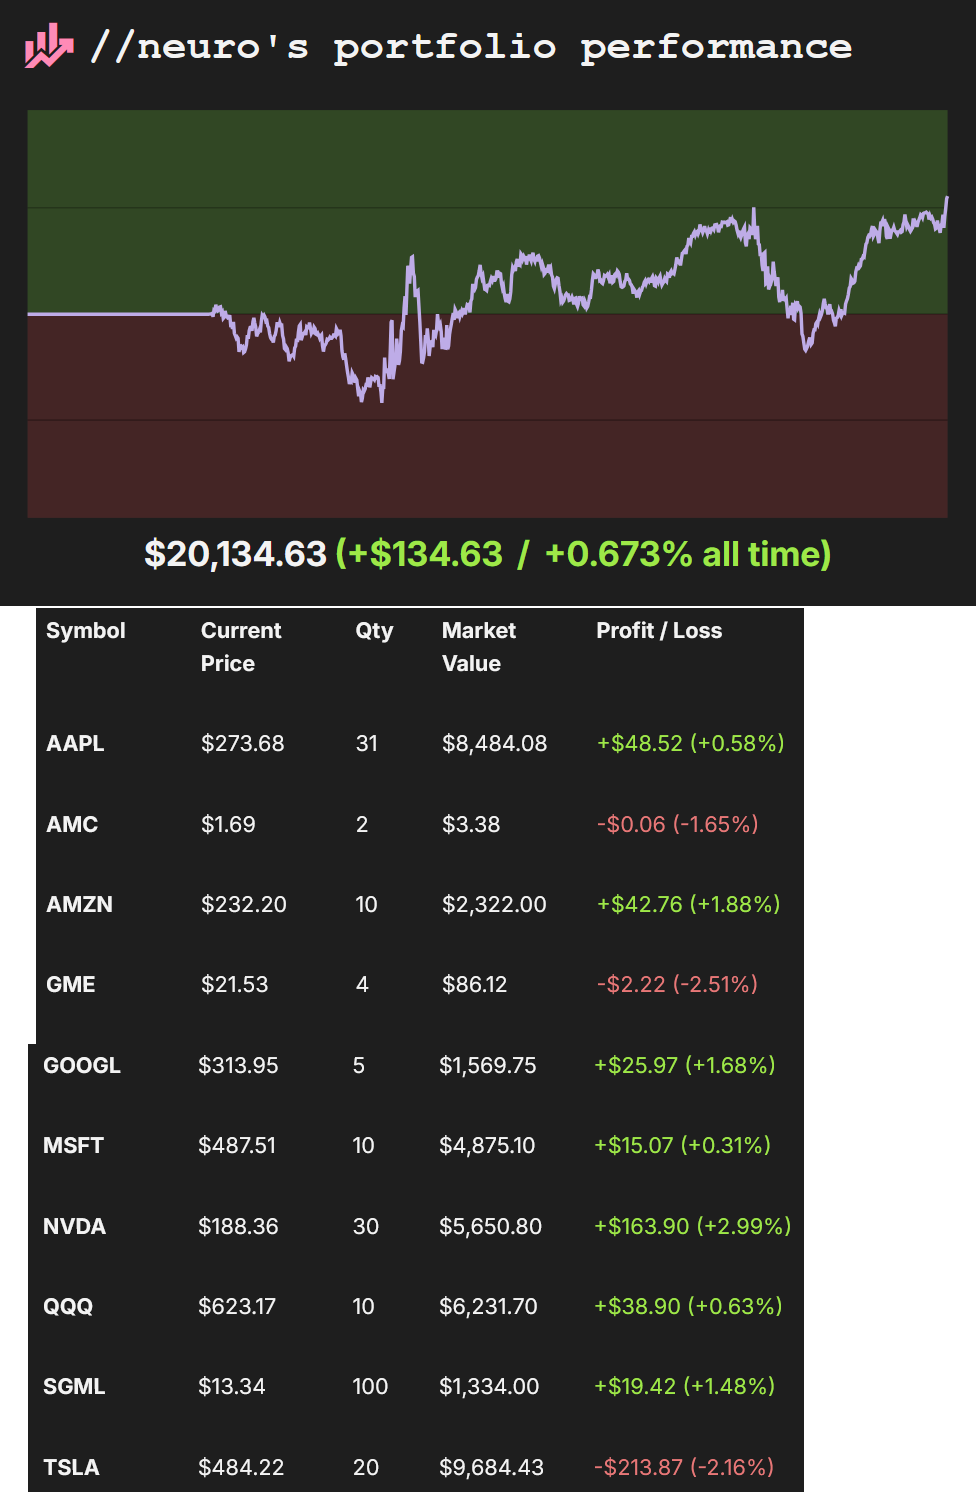Select the AAPL symbol row

click(75, 744)
